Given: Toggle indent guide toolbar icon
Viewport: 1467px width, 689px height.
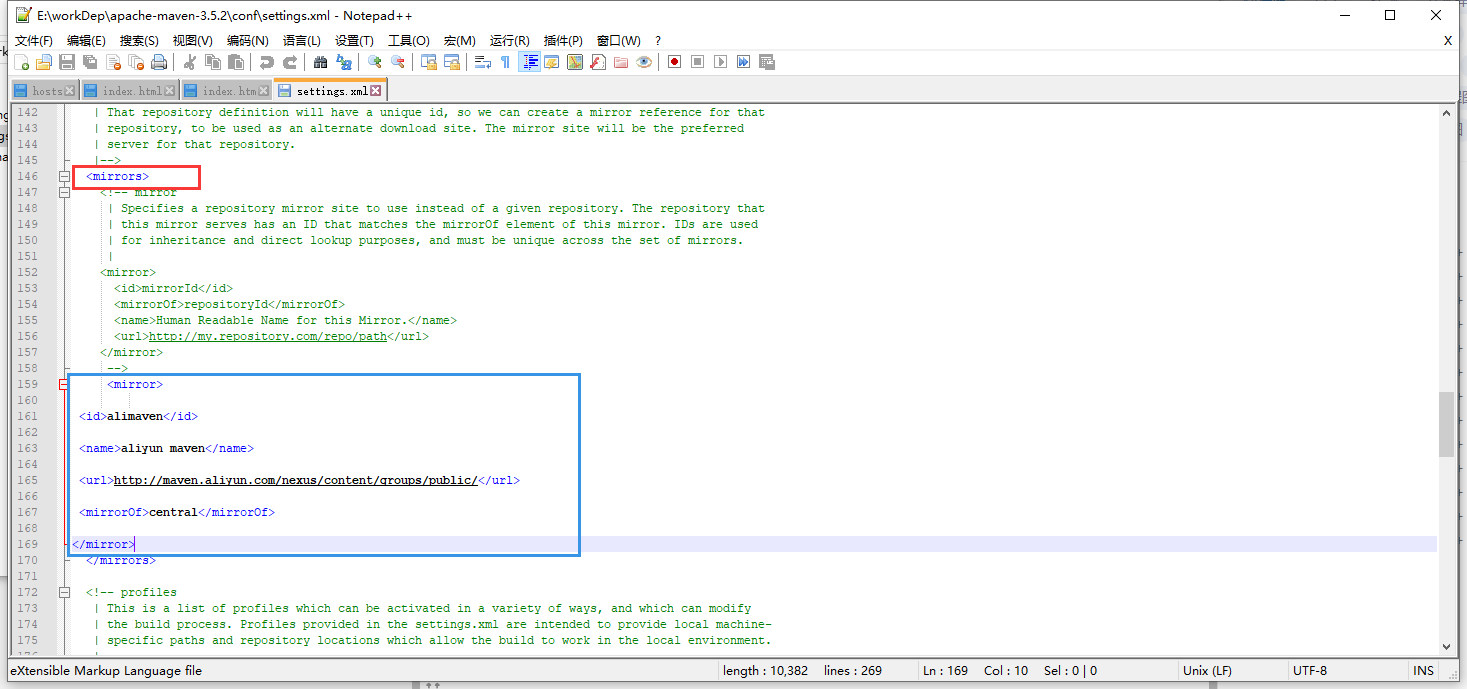Looking at the screenshot, I should pyautogui.click(x=530, y=62).
